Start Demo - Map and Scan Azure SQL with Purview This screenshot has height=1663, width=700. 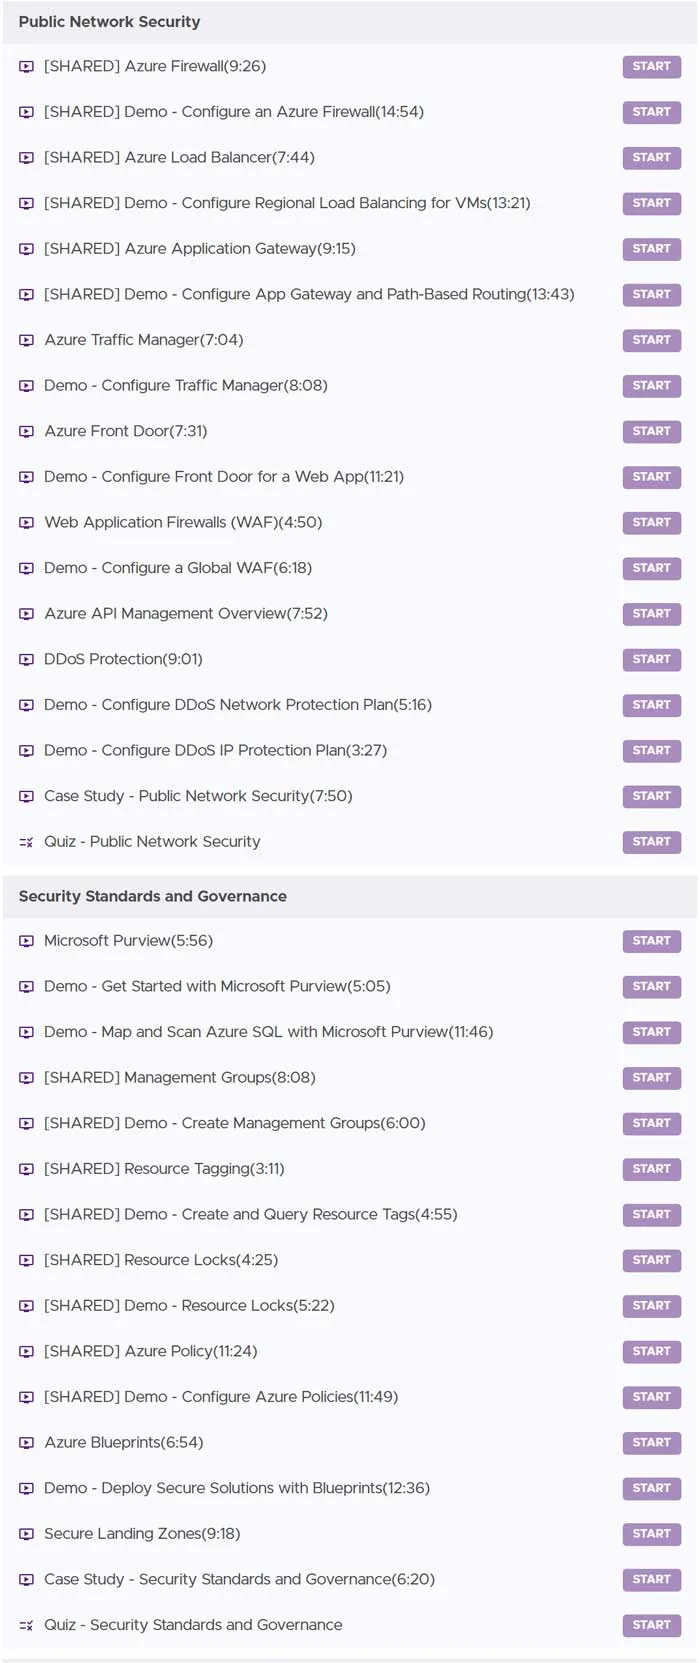tap(651, 1032)
